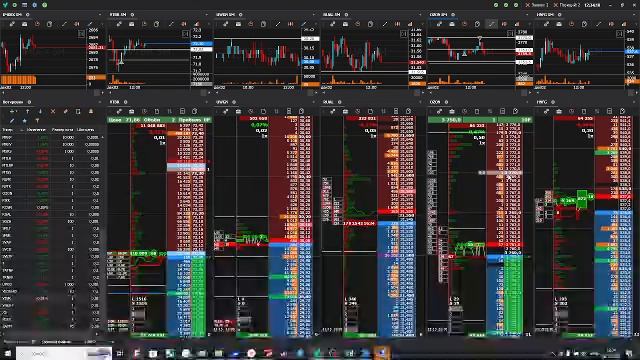Toggle expand box on RUAL chart
640x360 pixels.
(x=404, y=34)
